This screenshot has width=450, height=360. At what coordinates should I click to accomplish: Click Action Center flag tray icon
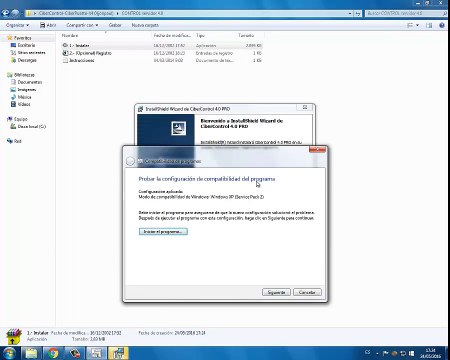click(385, 353)
